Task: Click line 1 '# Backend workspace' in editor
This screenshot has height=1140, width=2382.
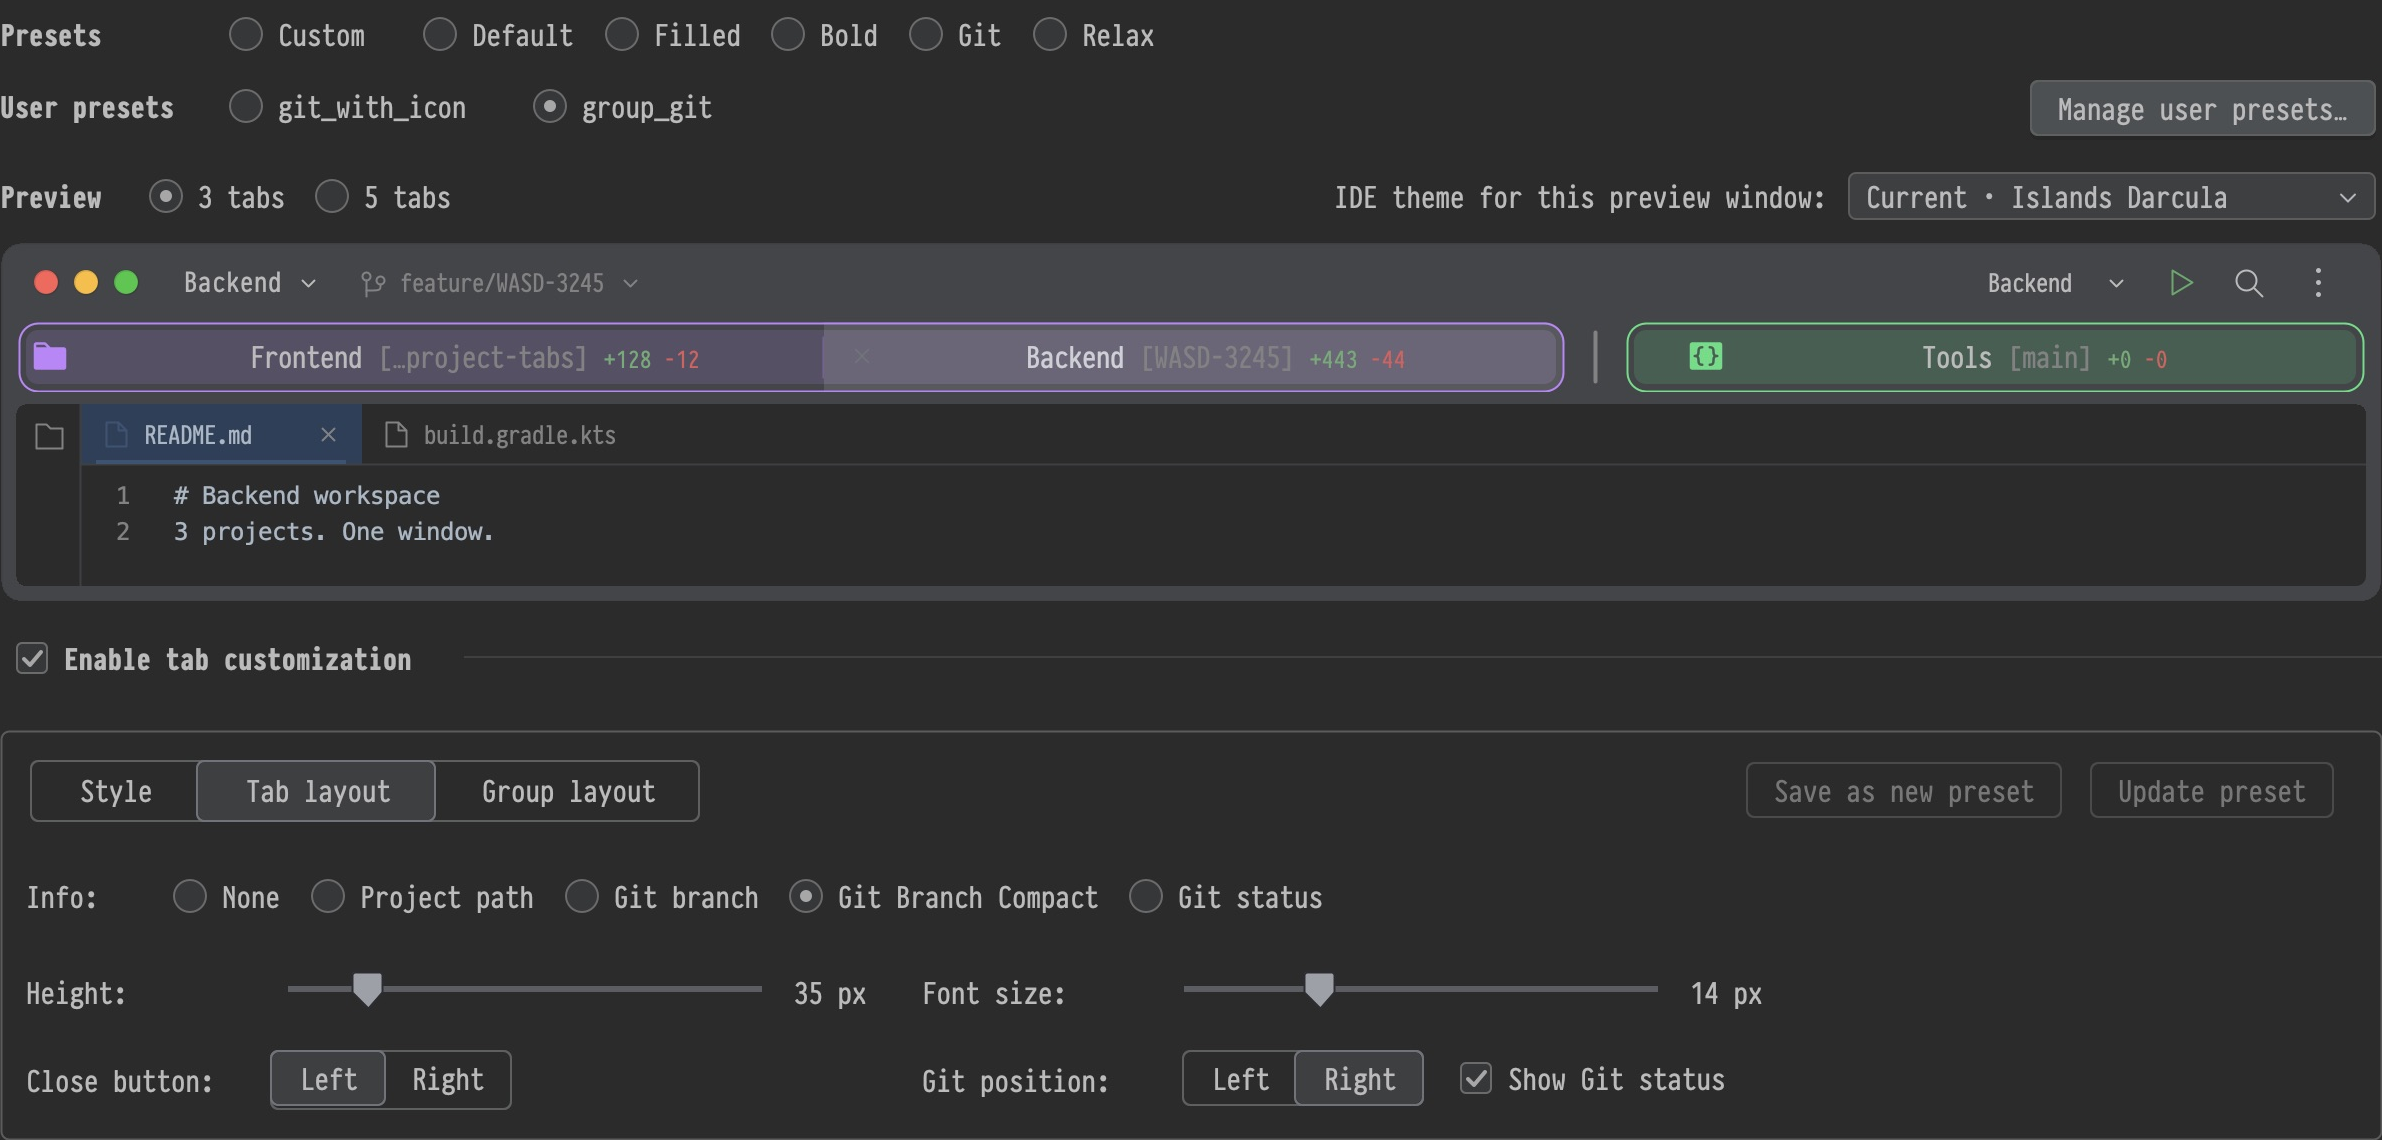Action: click(307, 495)
